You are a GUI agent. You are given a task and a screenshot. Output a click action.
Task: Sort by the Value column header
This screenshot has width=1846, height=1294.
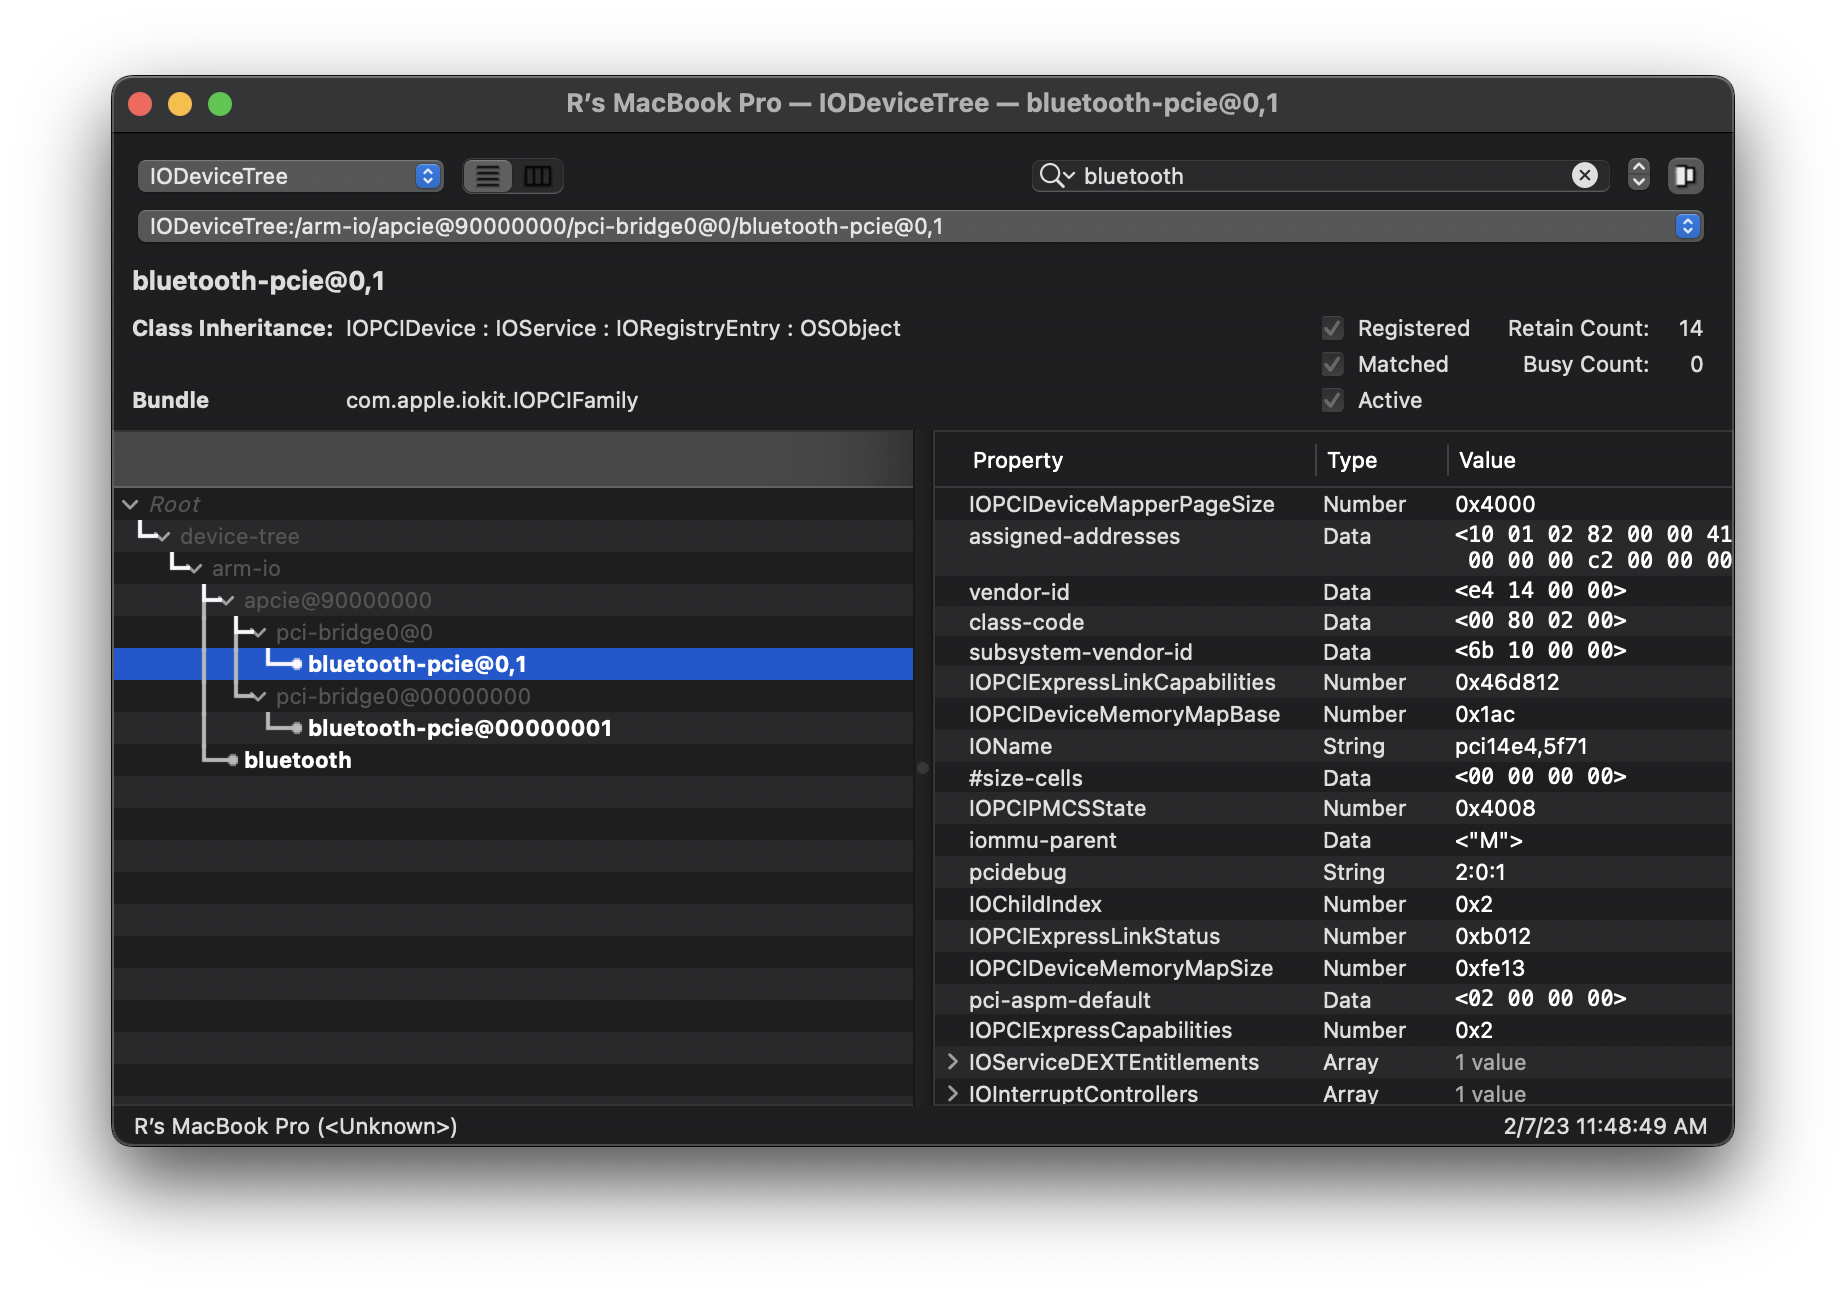tap(1590, 460)
